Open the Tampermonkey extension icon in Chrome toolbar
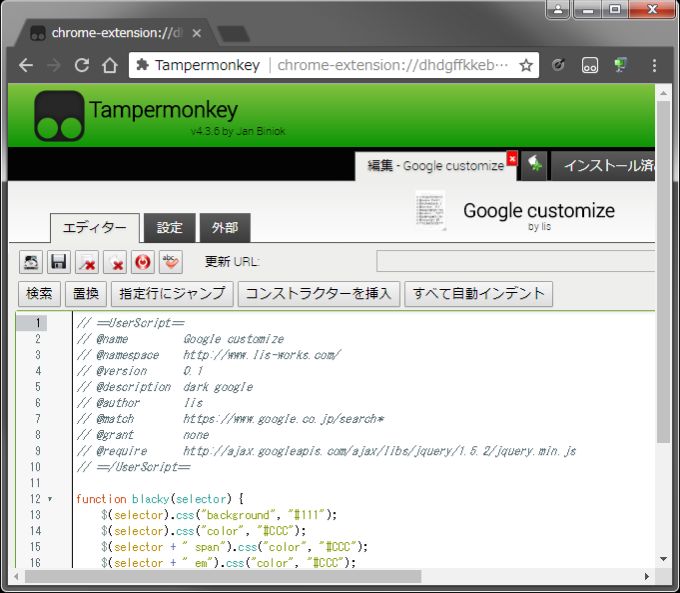 (x=590, y=66)
